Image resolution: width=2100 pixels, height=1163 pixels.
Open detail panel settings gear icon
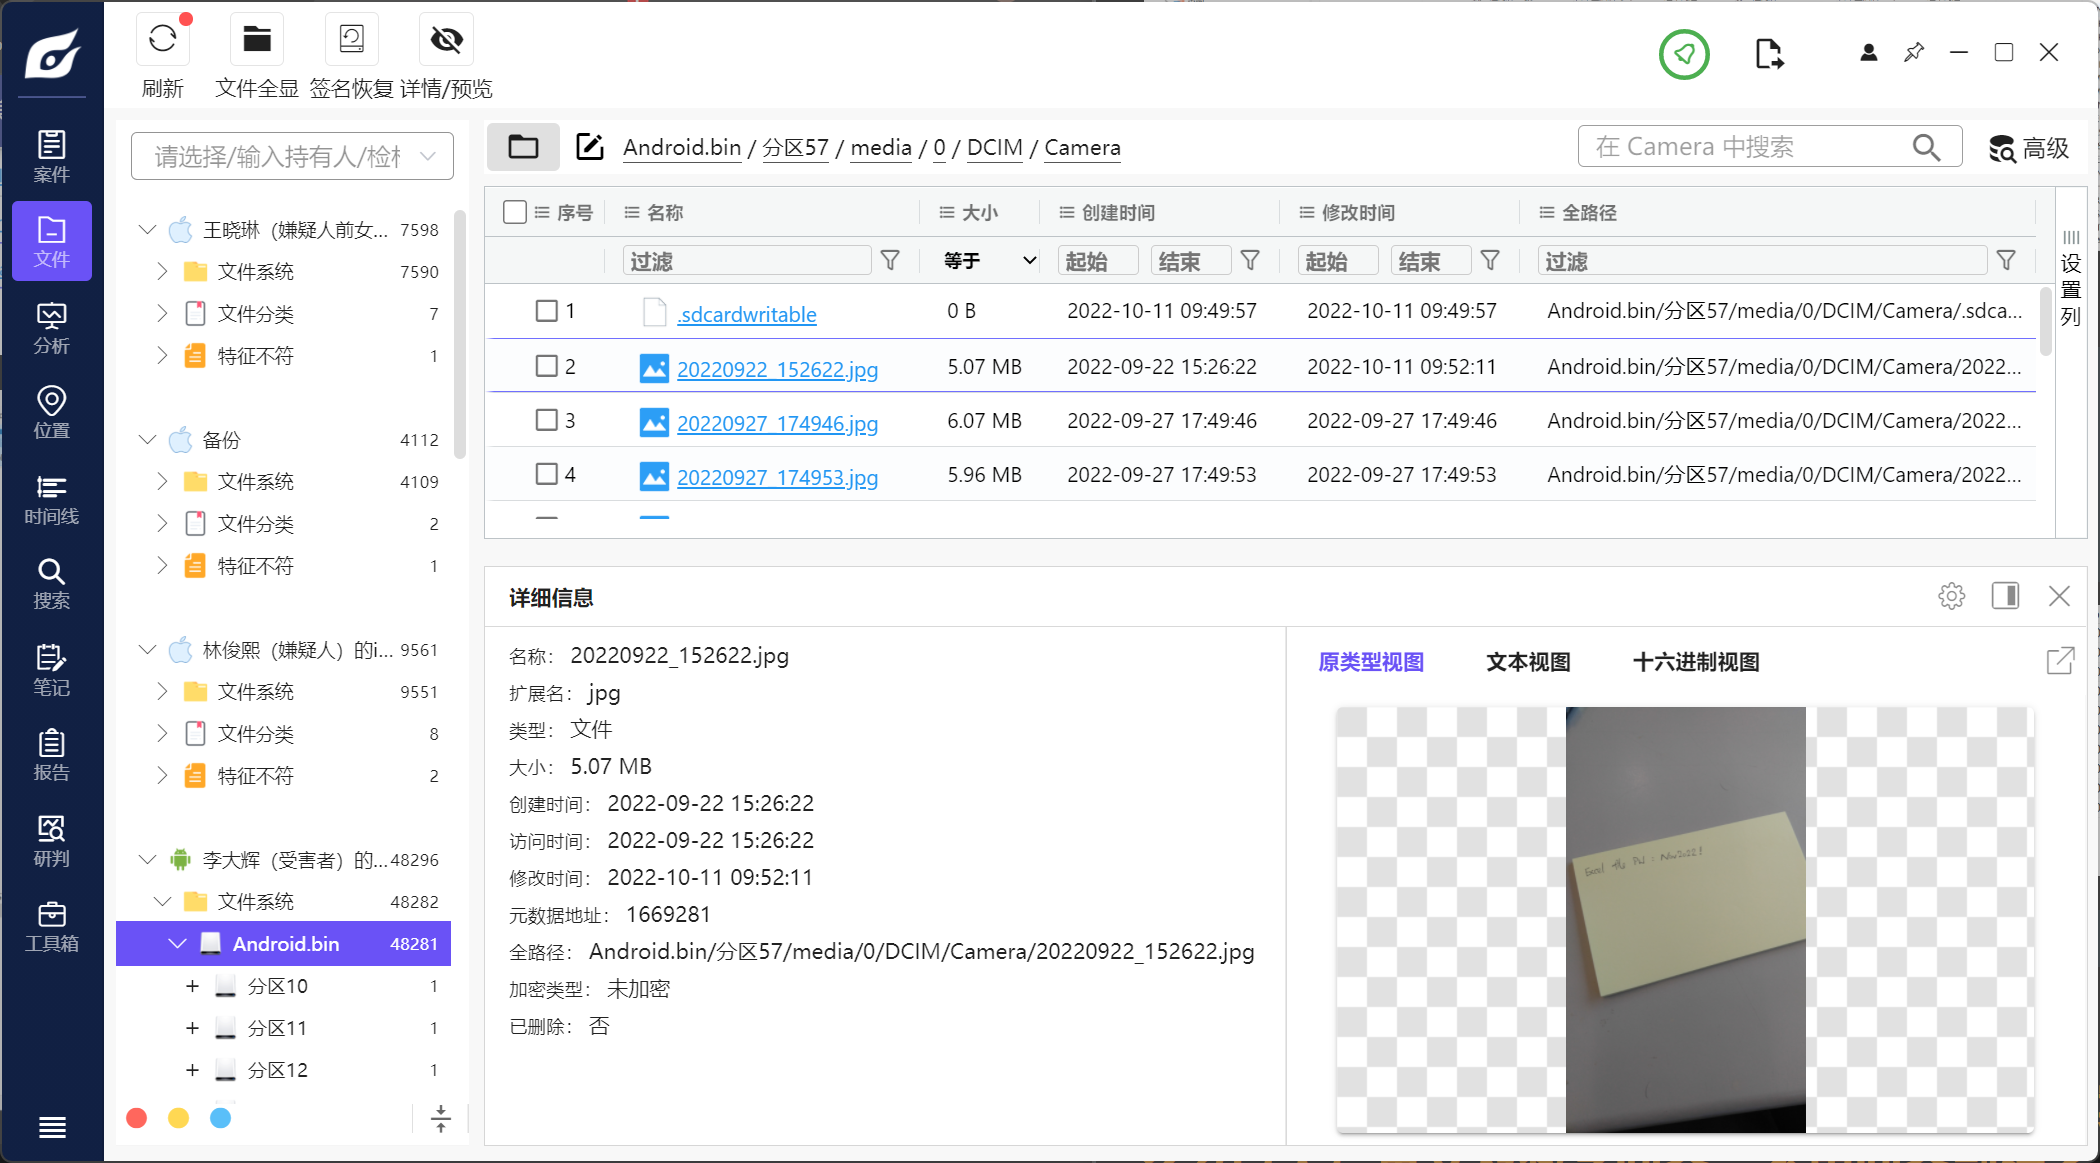[x=1951, y=596]
